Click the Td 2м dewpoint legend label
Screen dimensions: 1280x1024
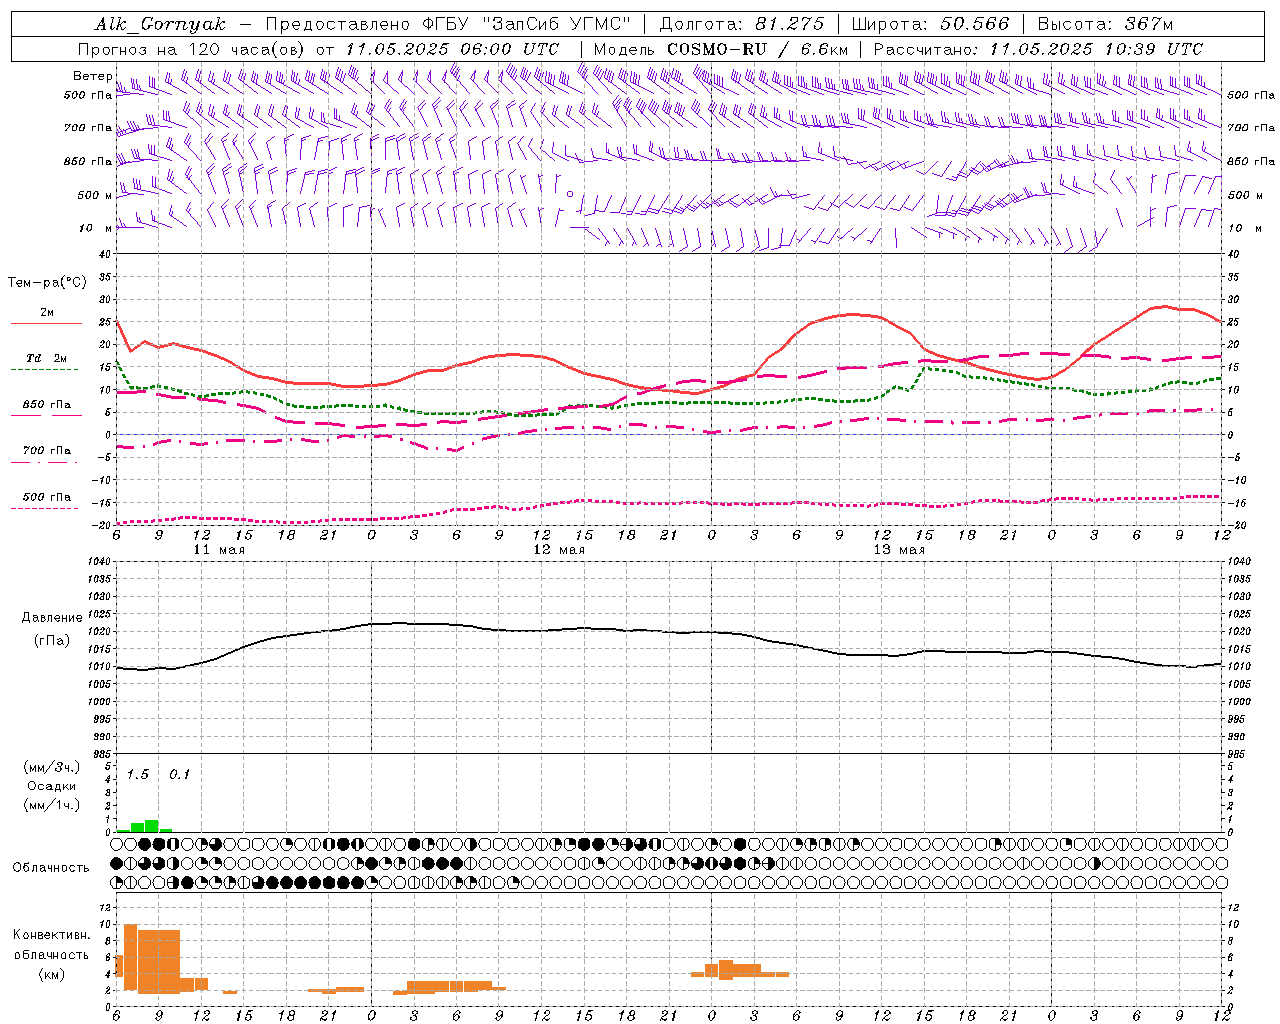click(x=47, y=358)
